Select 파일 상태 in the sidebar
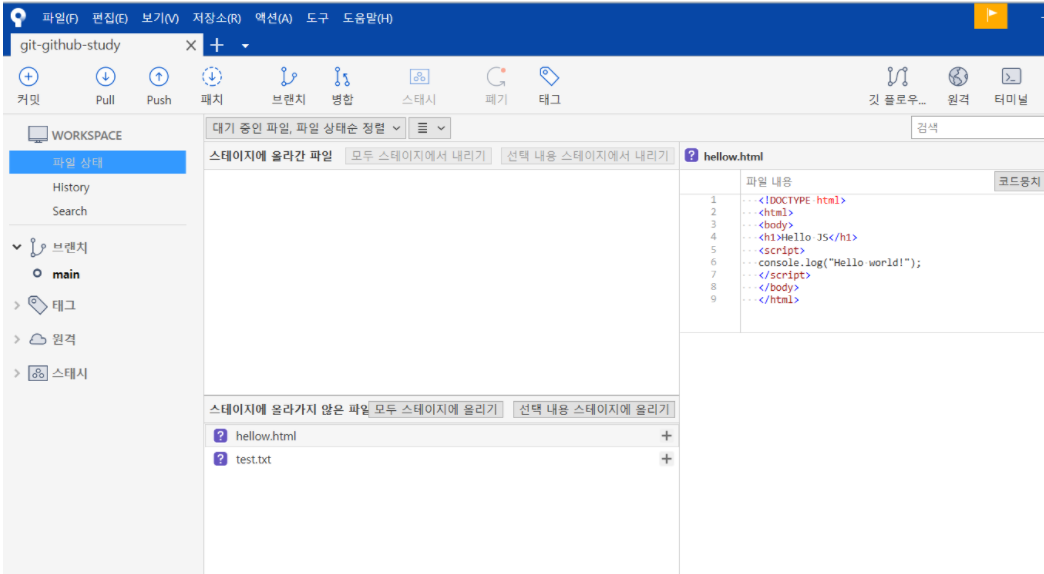 tap(97, 162)
